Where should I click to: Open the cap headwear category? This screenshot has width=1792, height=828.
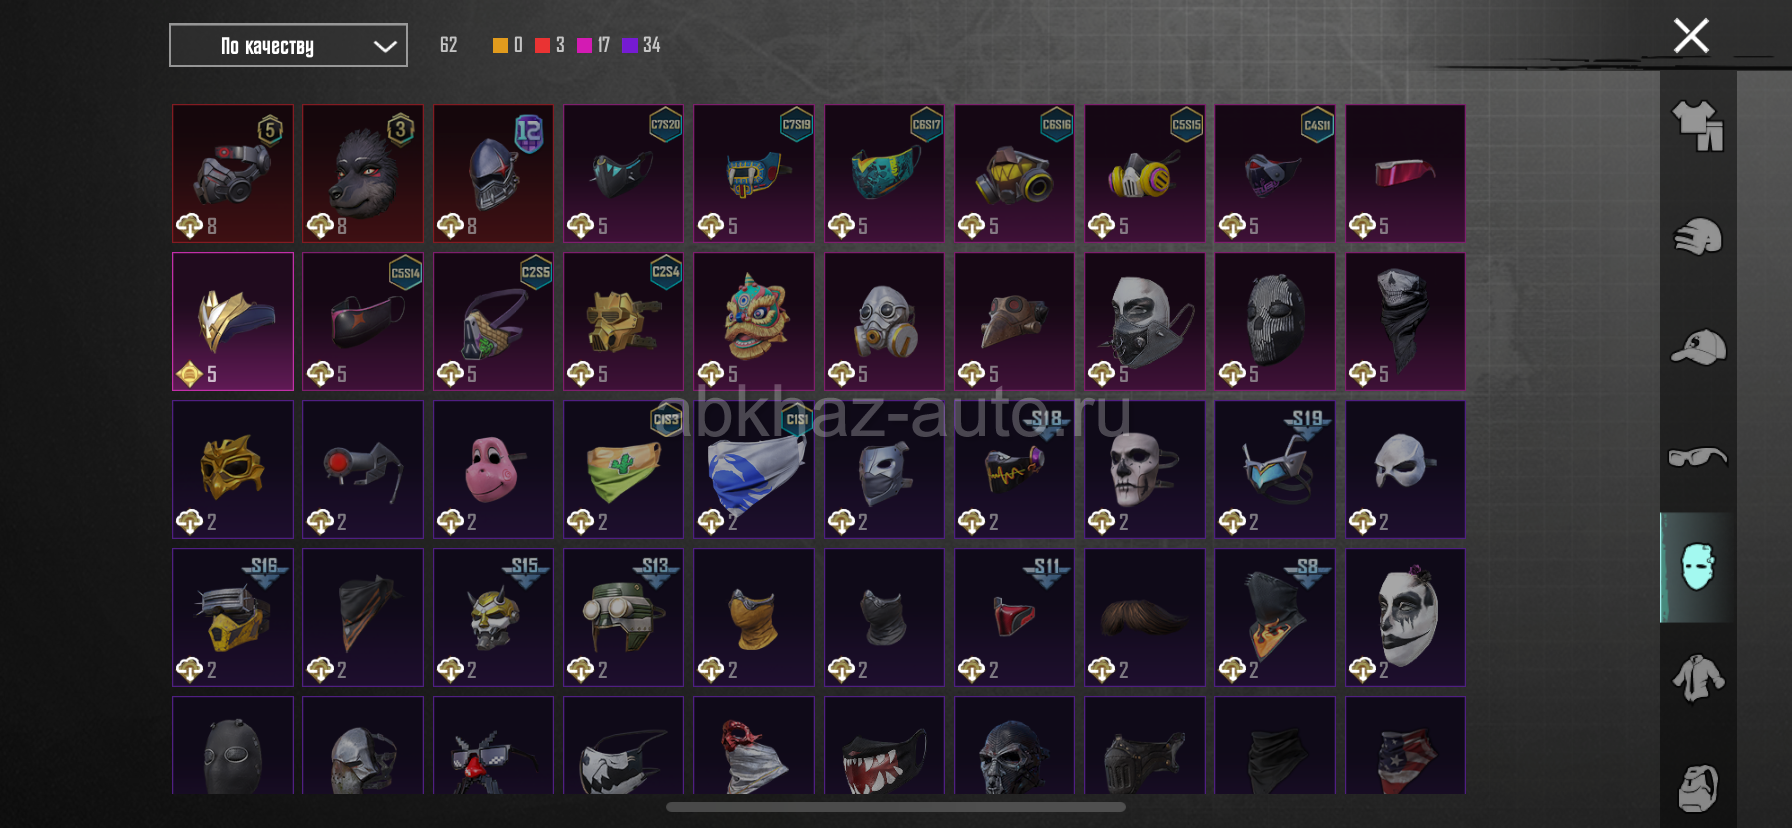pos(1698,347)
